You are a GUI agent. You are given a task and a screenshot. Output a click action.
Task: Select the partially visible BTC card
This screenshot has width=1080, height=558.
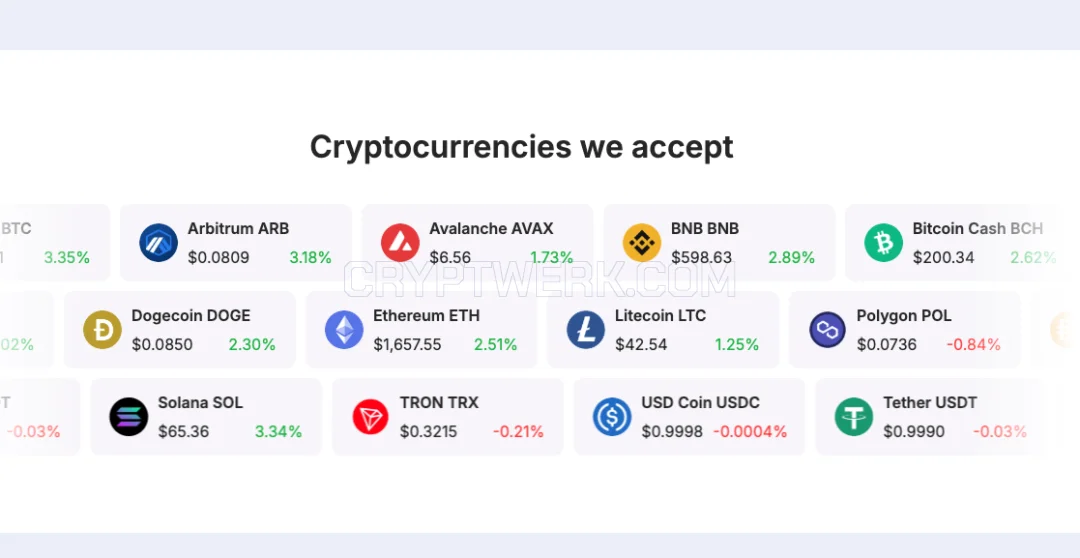pos(54,242)
